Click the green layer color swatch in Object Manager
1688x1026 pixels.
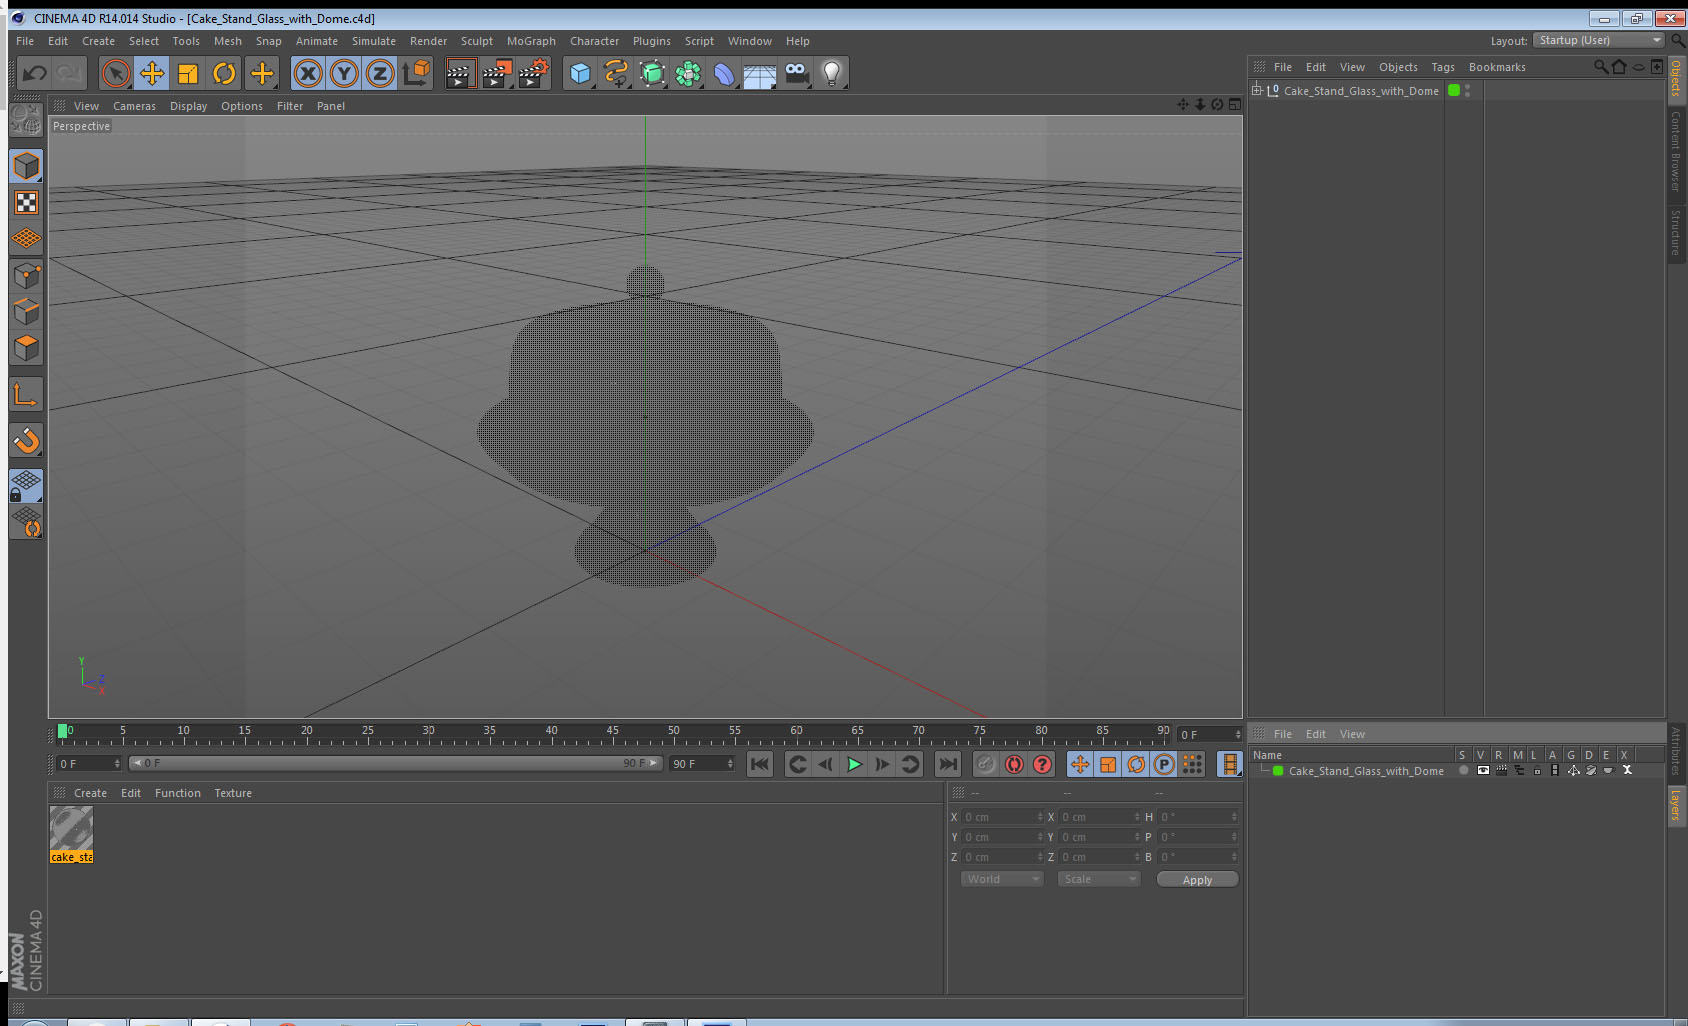click(1454, 90)
